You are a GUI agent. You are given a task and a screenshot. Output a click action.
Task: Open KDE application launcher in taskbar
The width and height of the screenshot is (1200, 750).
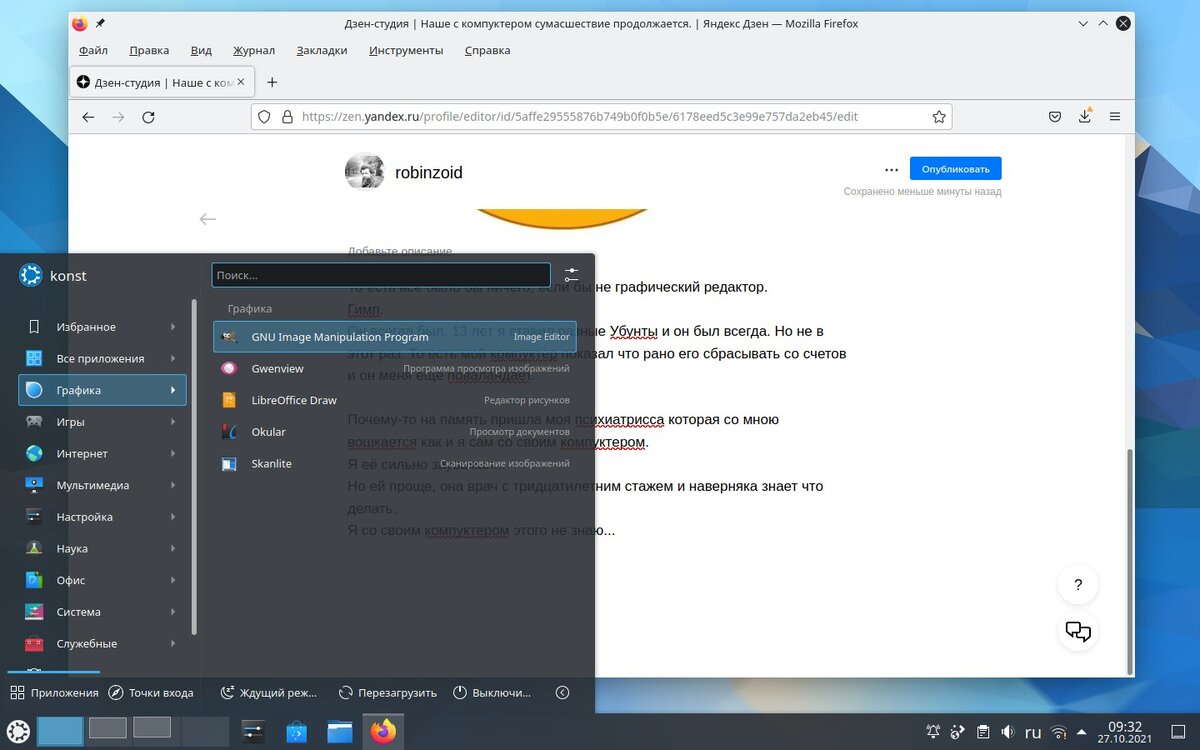coord(18,731)
